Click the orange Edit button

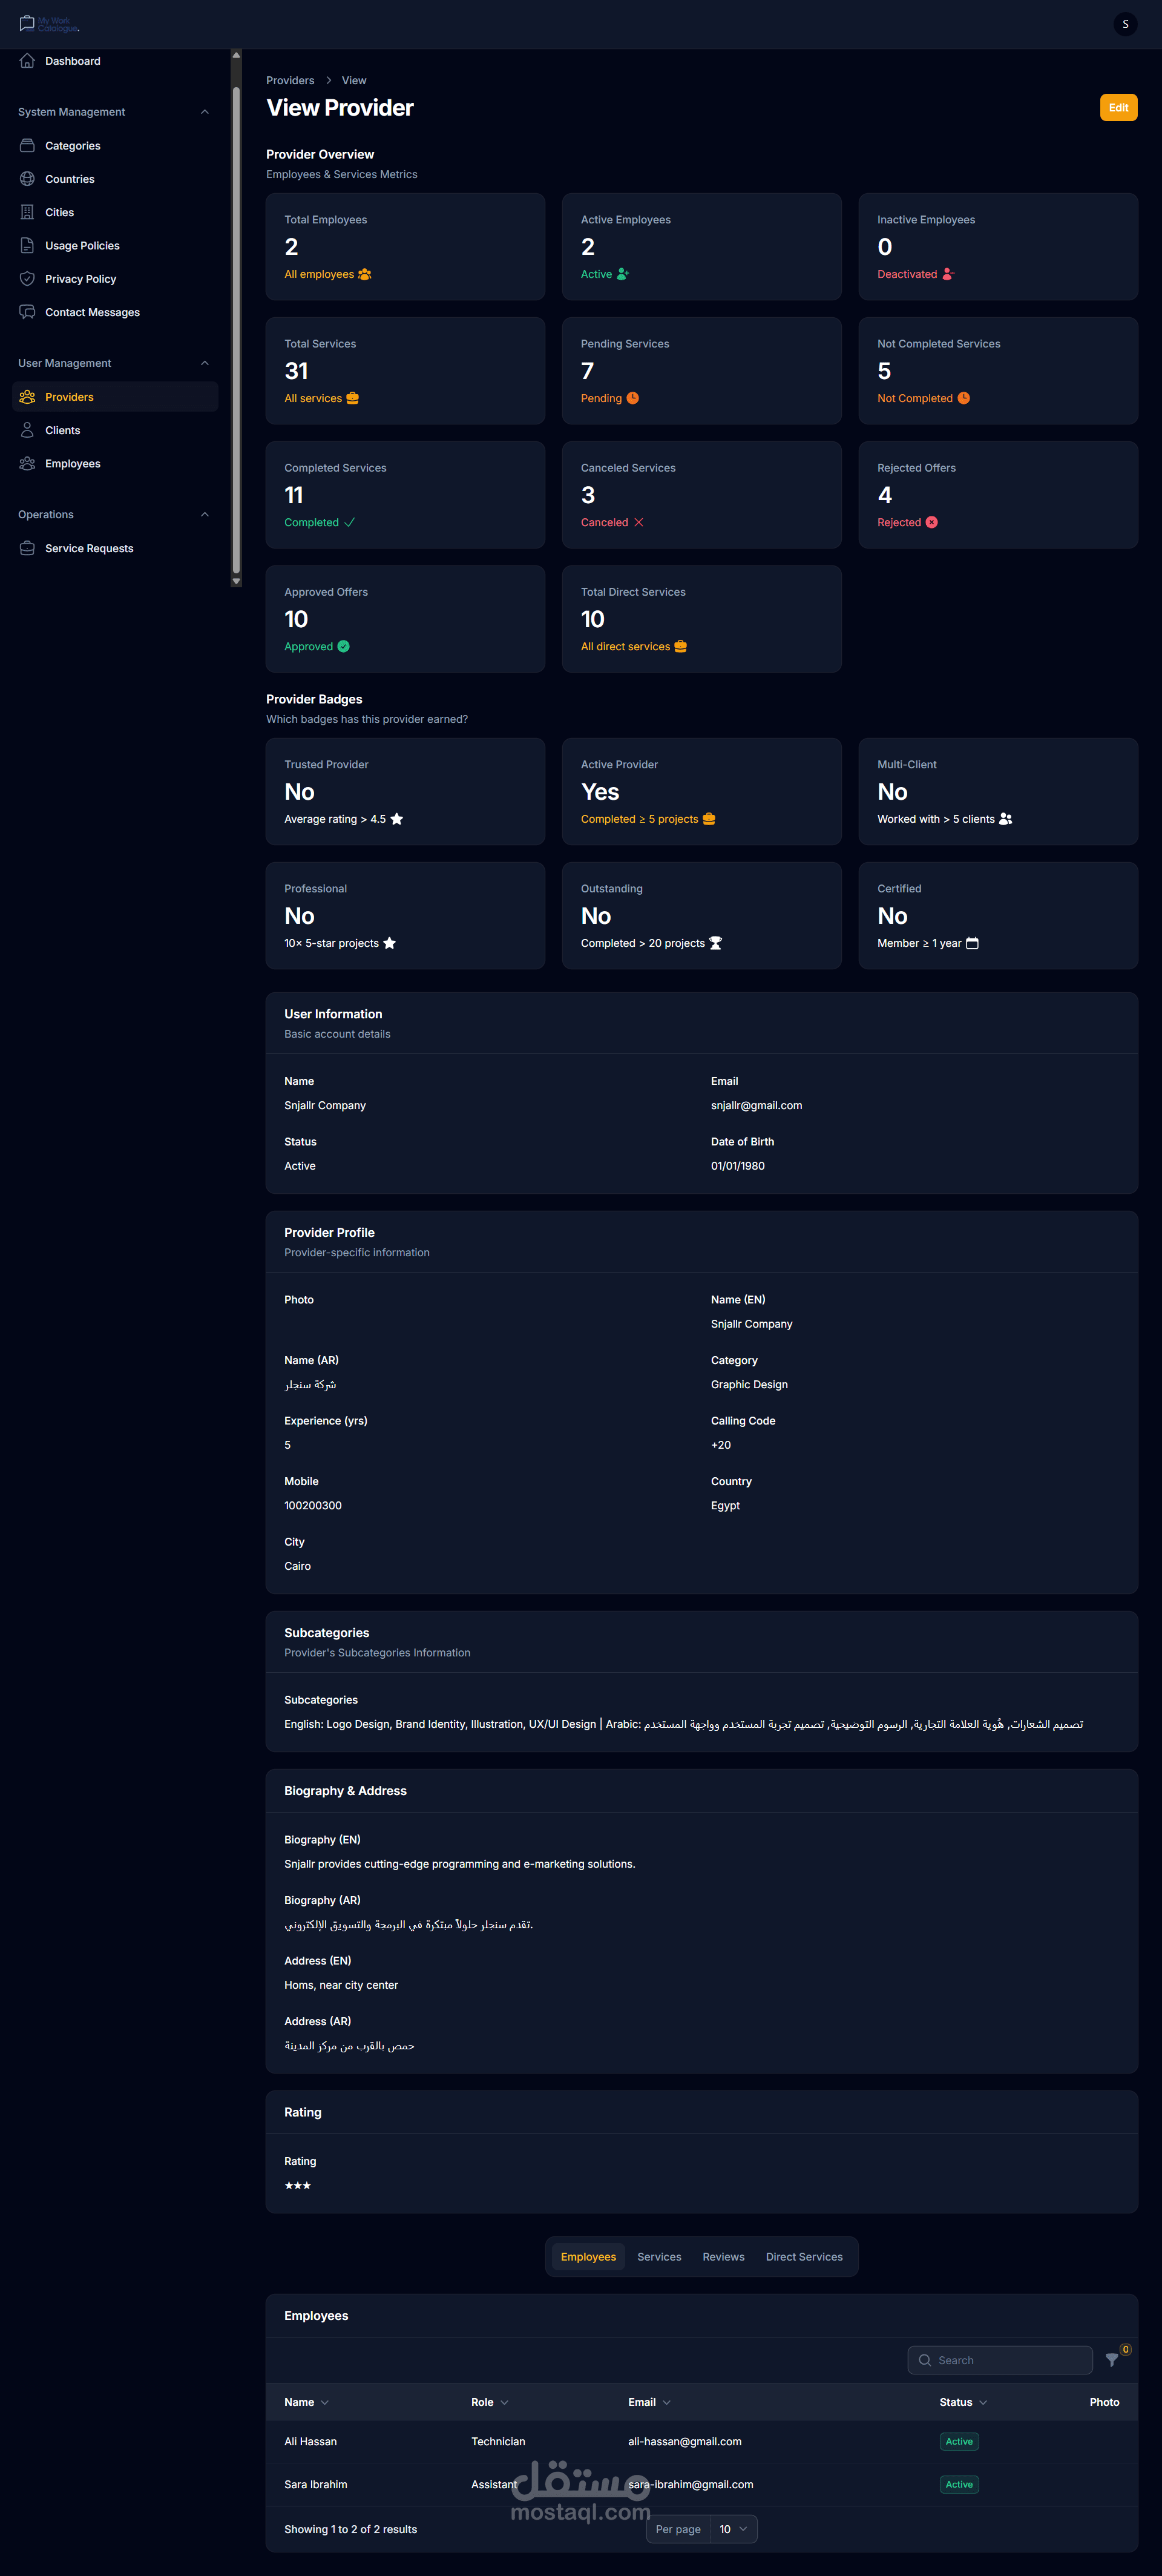(x=1118, y=108)
